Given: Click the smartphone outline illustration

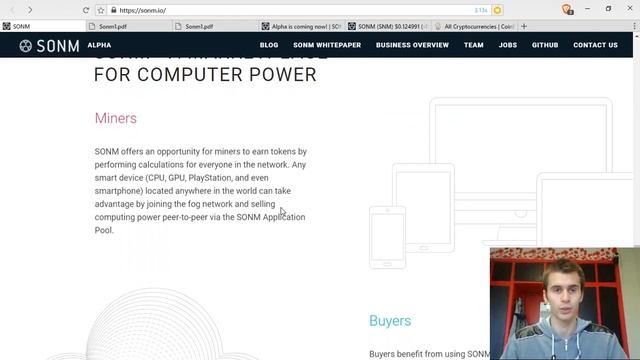Looking at the screenshot, I should point(387,237).
